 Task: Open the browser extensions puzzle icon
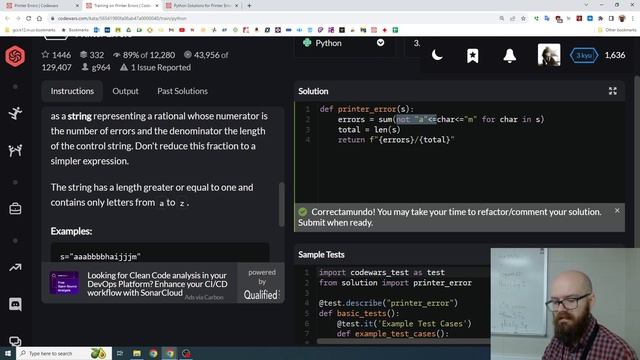tap(600, 18)
